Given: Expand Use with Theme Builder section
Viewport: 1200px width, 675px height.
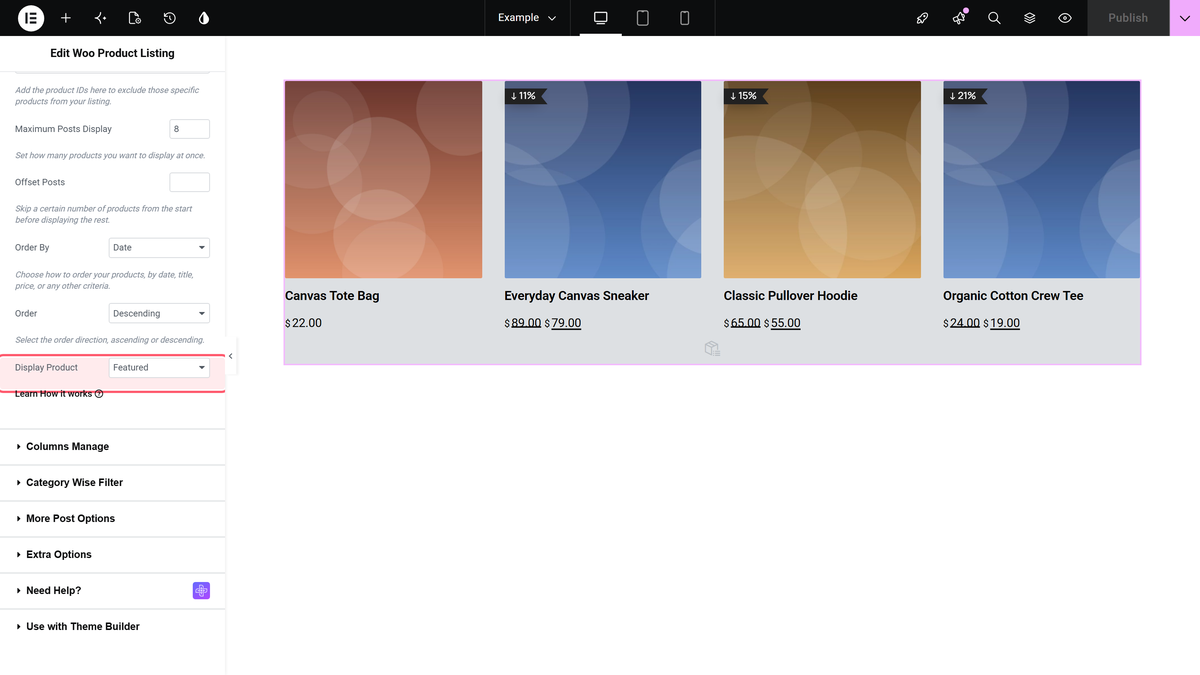Looking at the screenshot, I should (x=112, y=627).
